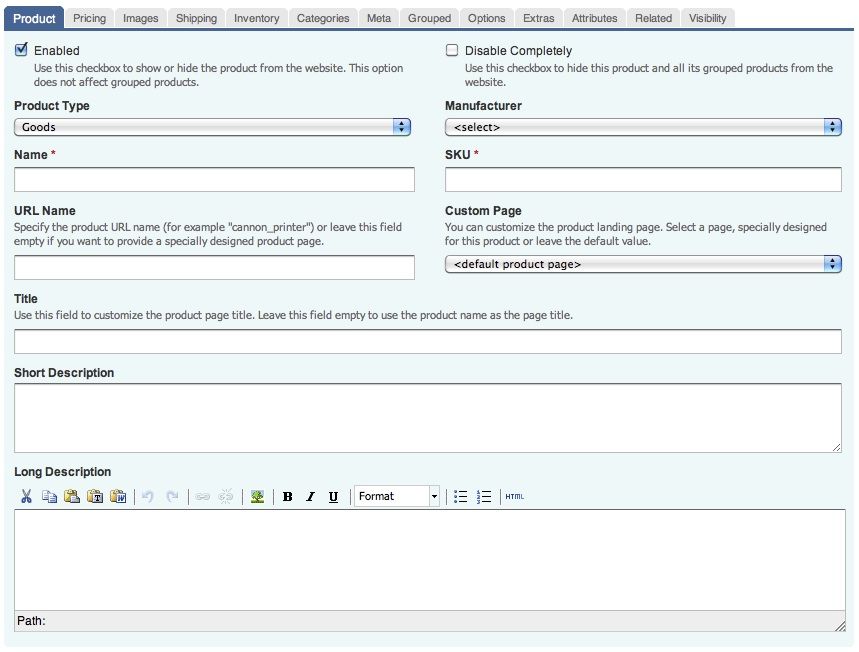
Task: Open the Custom Page dropdown
Action: 832,263
